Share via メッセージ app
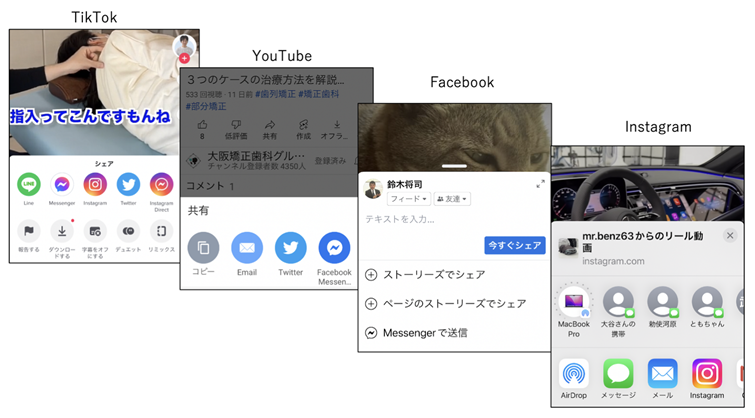The height and width of the screenshot is (418, 755). (x=618, y=374)
